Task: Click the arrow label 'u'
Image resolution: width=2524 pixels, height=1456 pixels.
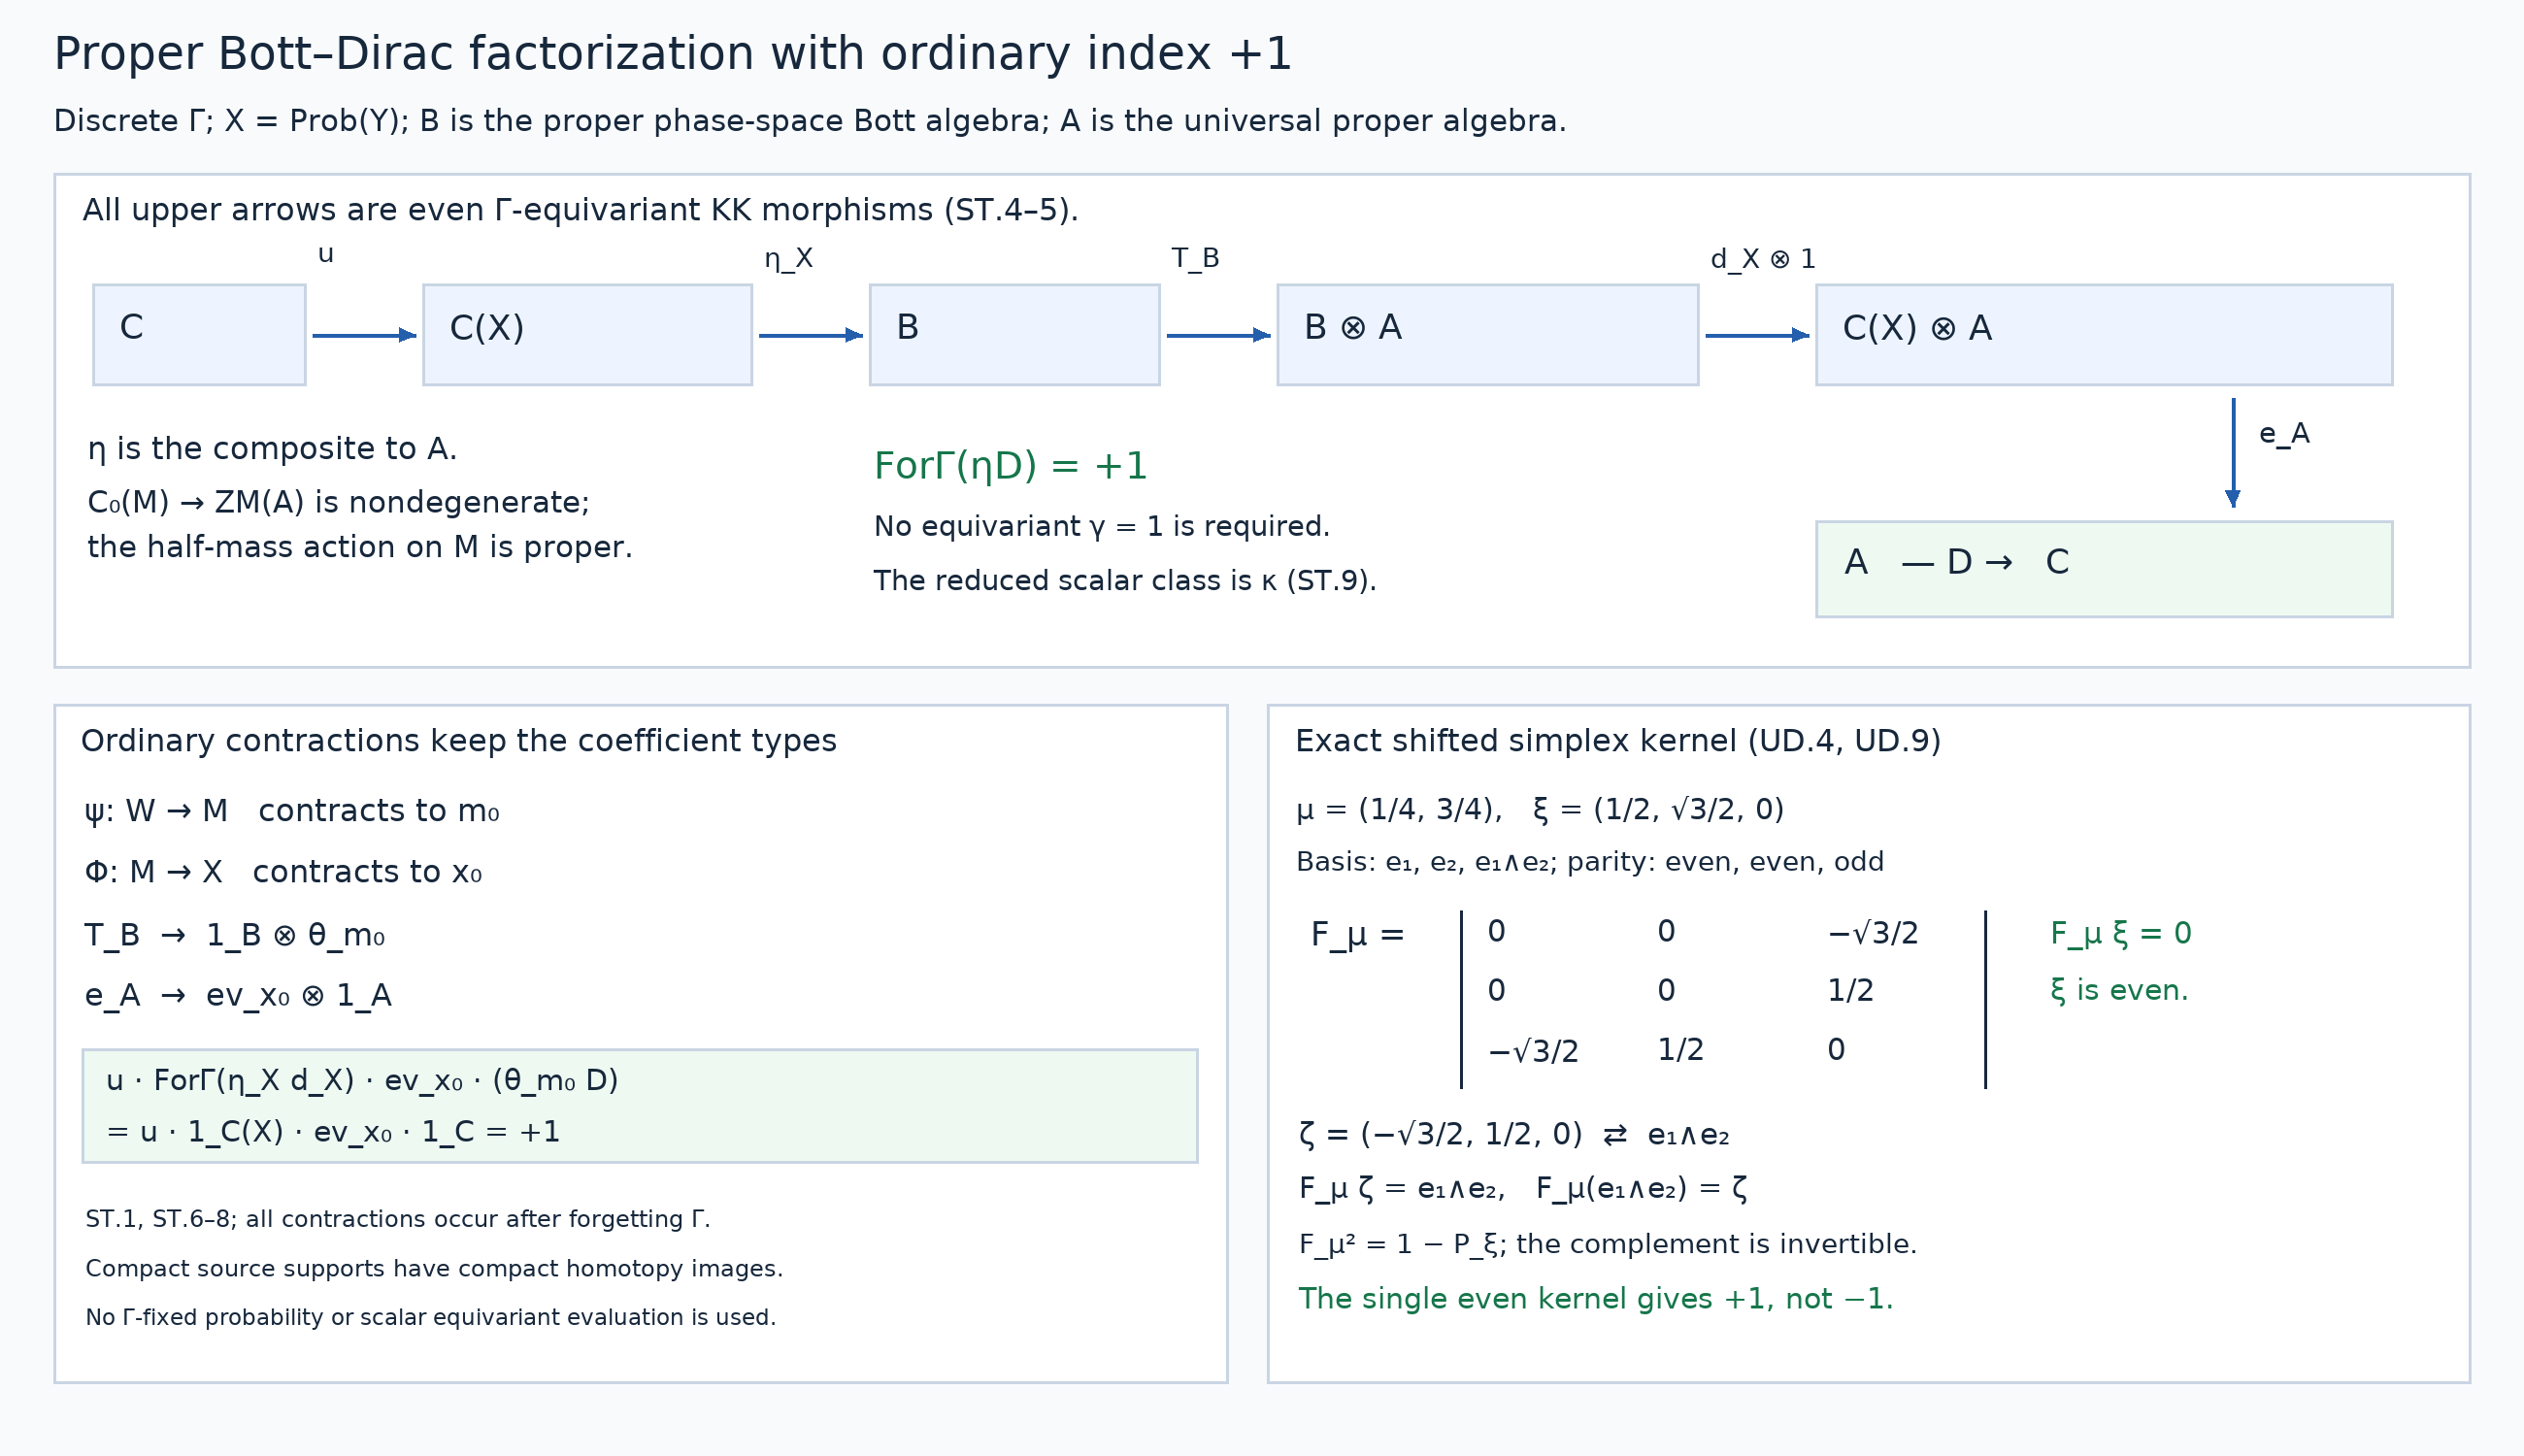Action: tap(326, 256)
